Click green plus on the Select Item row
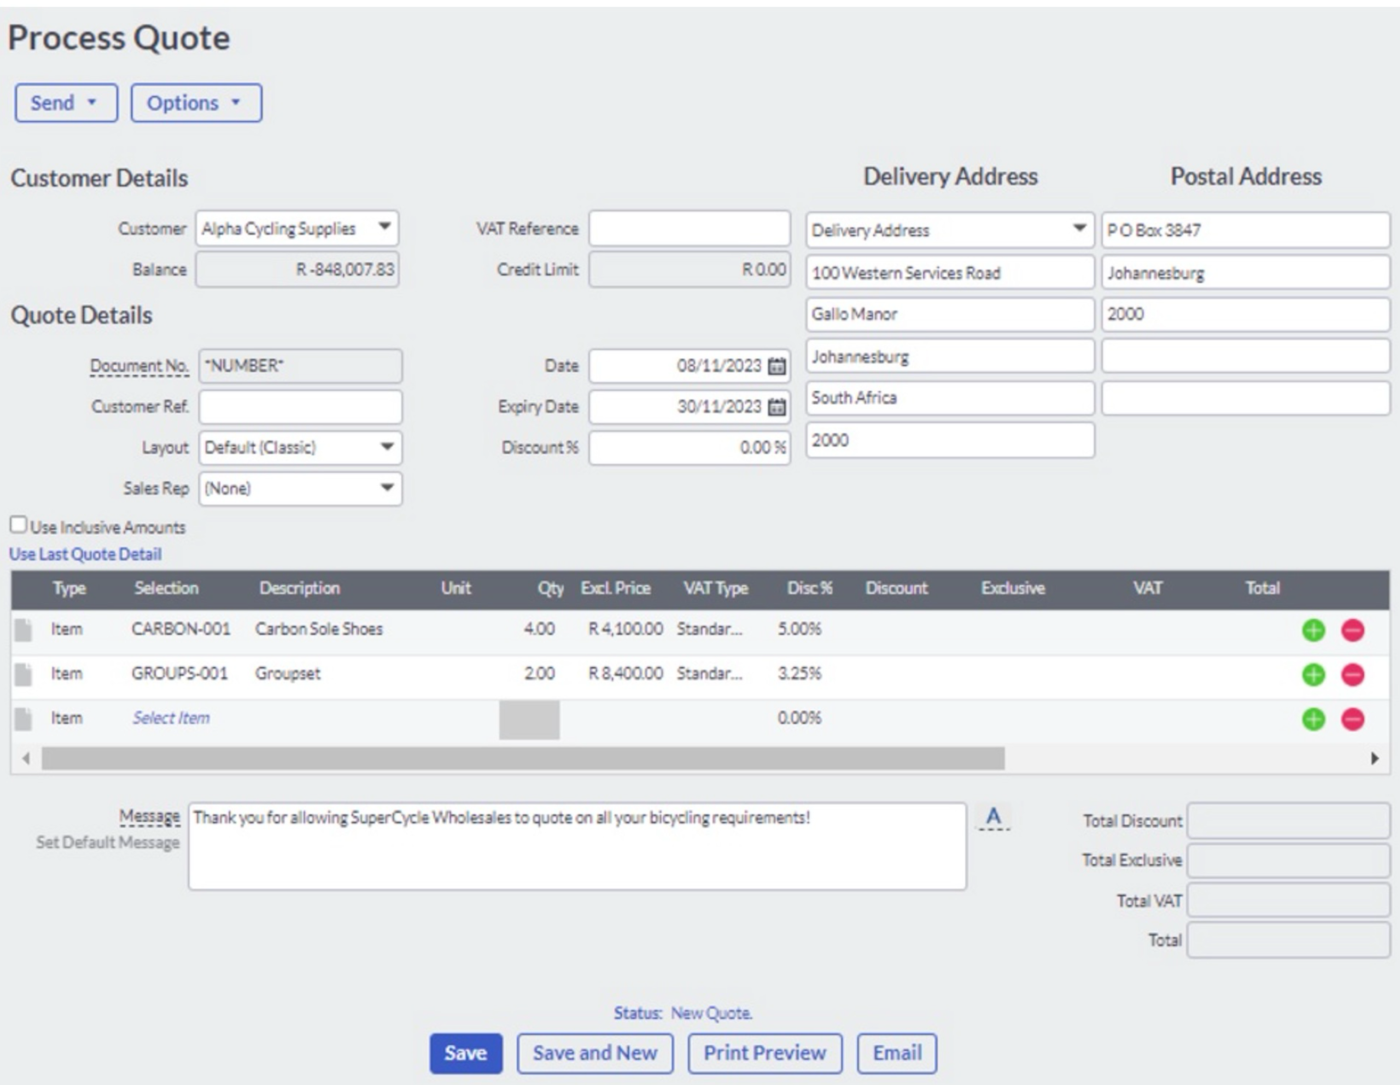Screen dimensions: 1400x1085 1314,718
